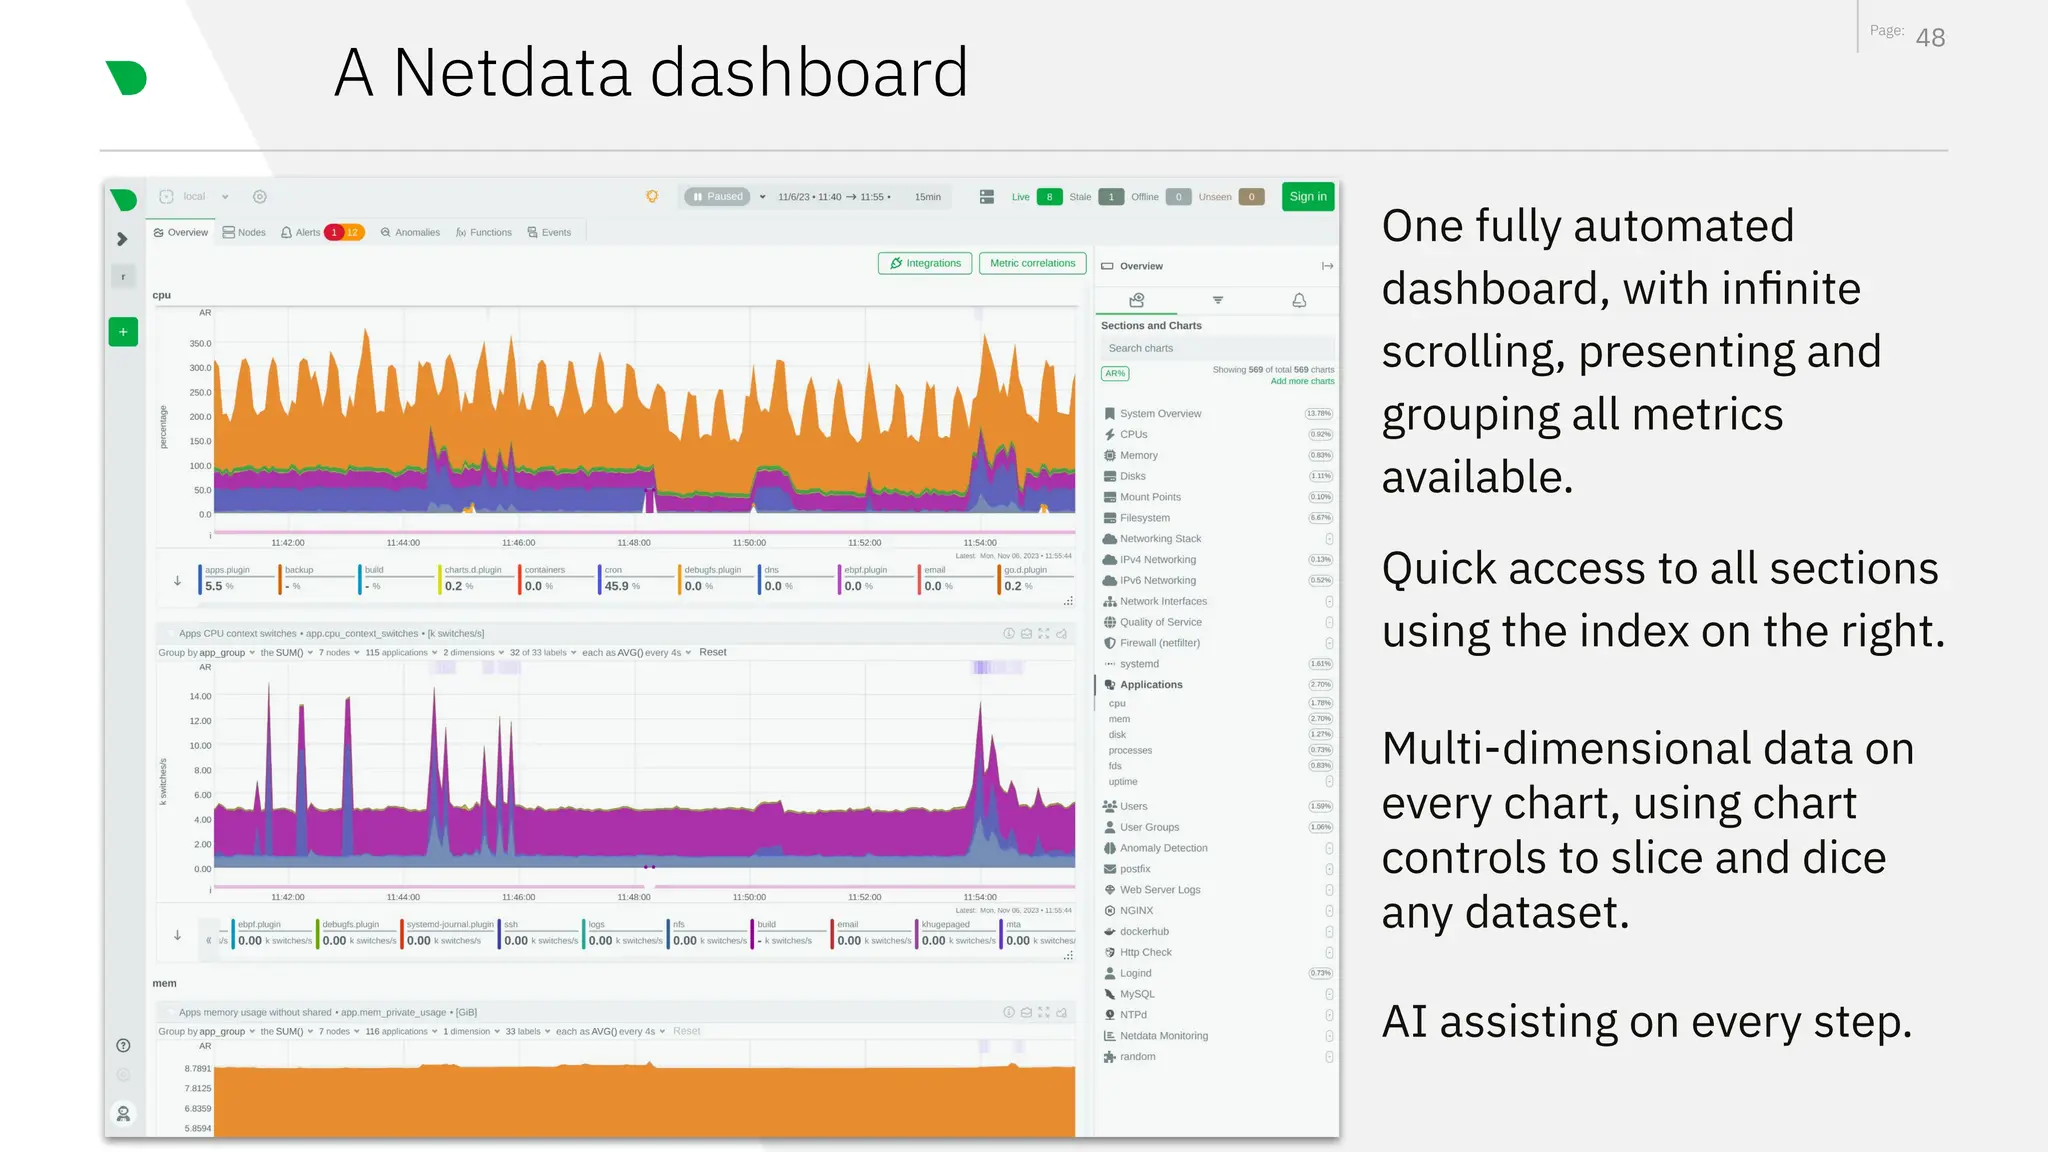Switch to the Anomalies tab

point(410,233)
